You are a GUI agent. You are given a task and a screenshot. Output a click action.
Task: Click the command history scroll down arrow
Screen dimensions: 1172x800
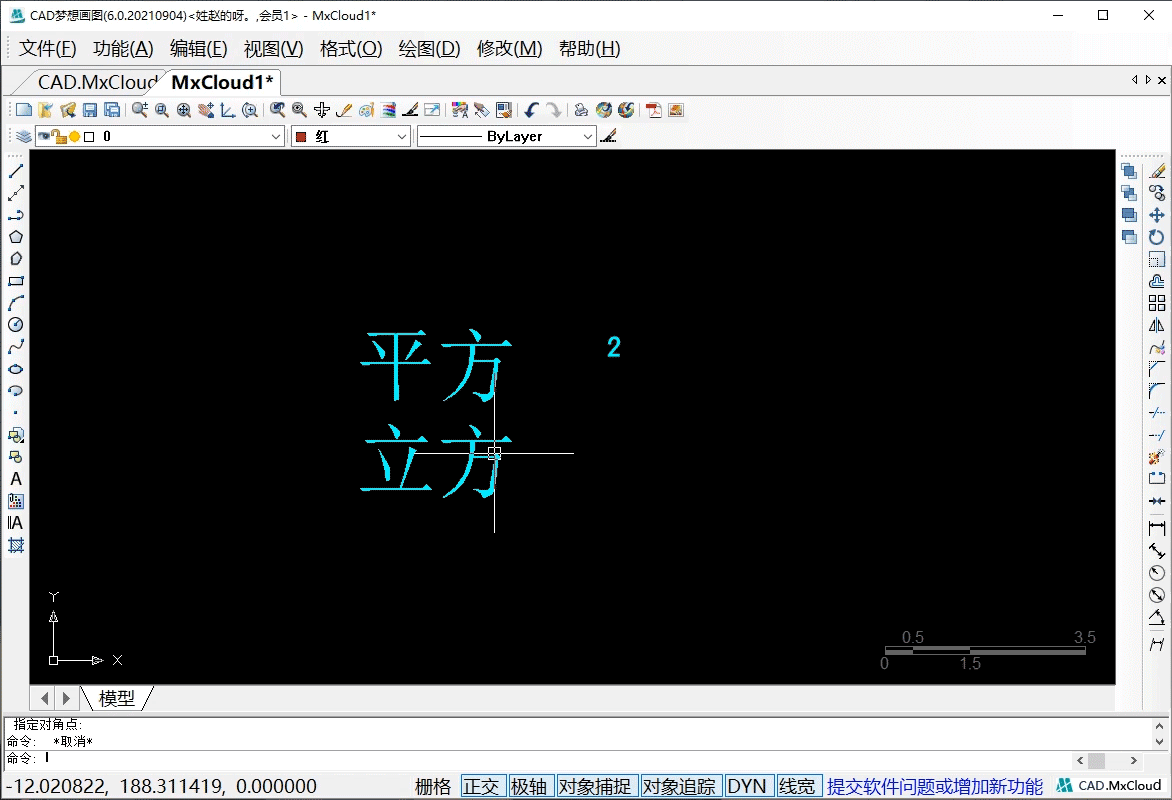point(1159,742)
